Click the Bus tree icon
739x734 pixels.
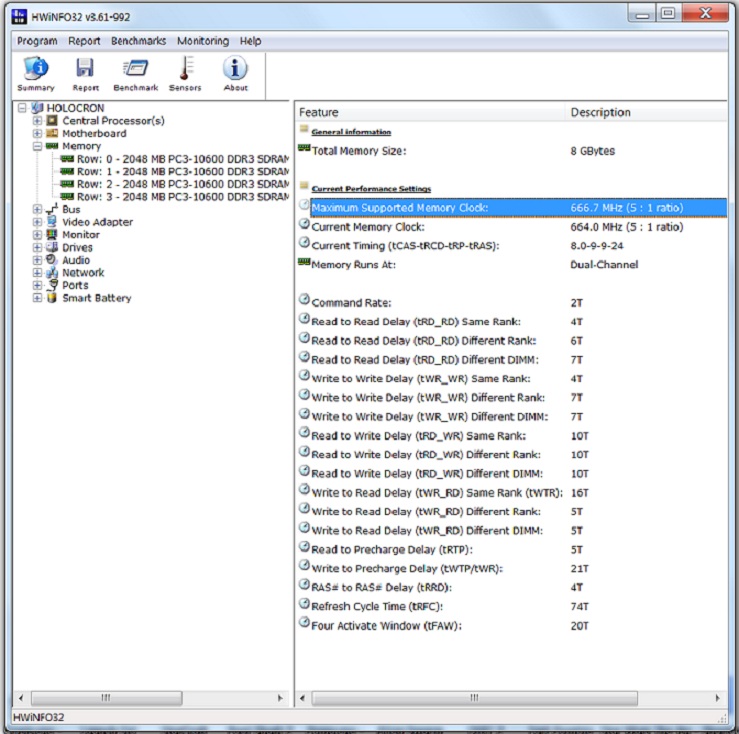click(52, 209)
